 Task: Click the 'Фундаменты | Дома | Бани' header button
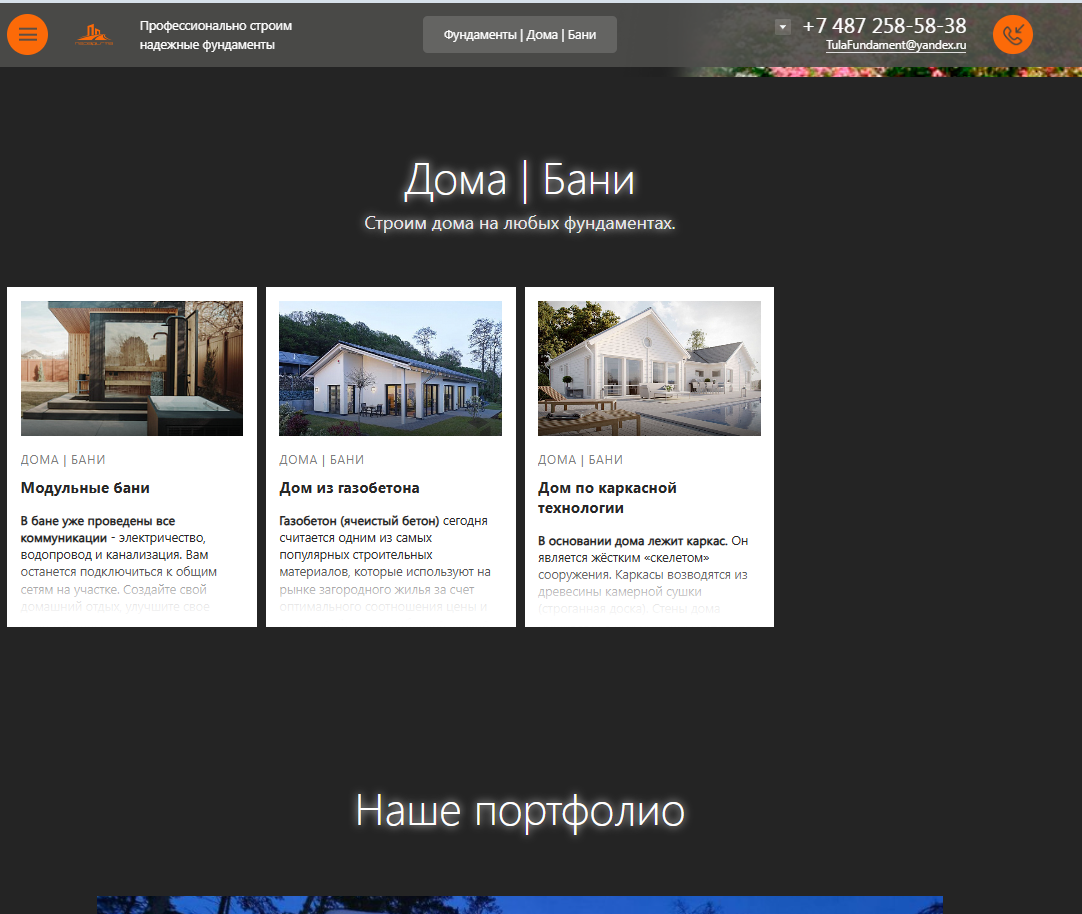(x=520, y=35)
